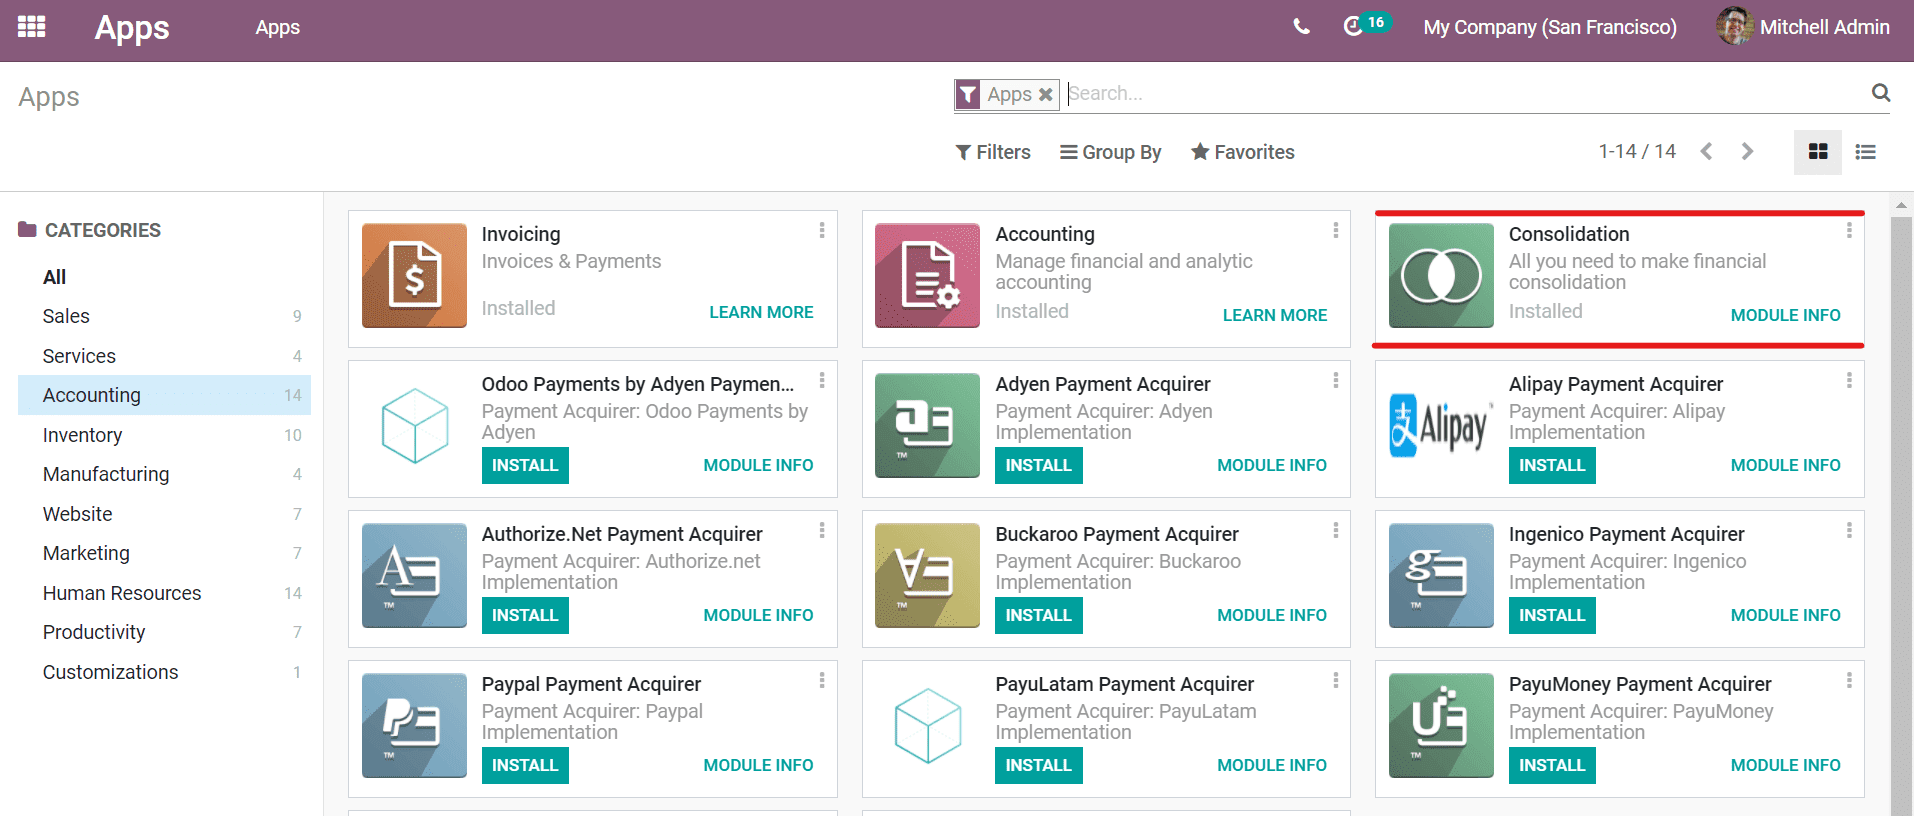The height and width of the screenshot is (816, 1914).
Task: Click the Authorize.Net Payment Acquirer icon
Action: coord(414,576)
